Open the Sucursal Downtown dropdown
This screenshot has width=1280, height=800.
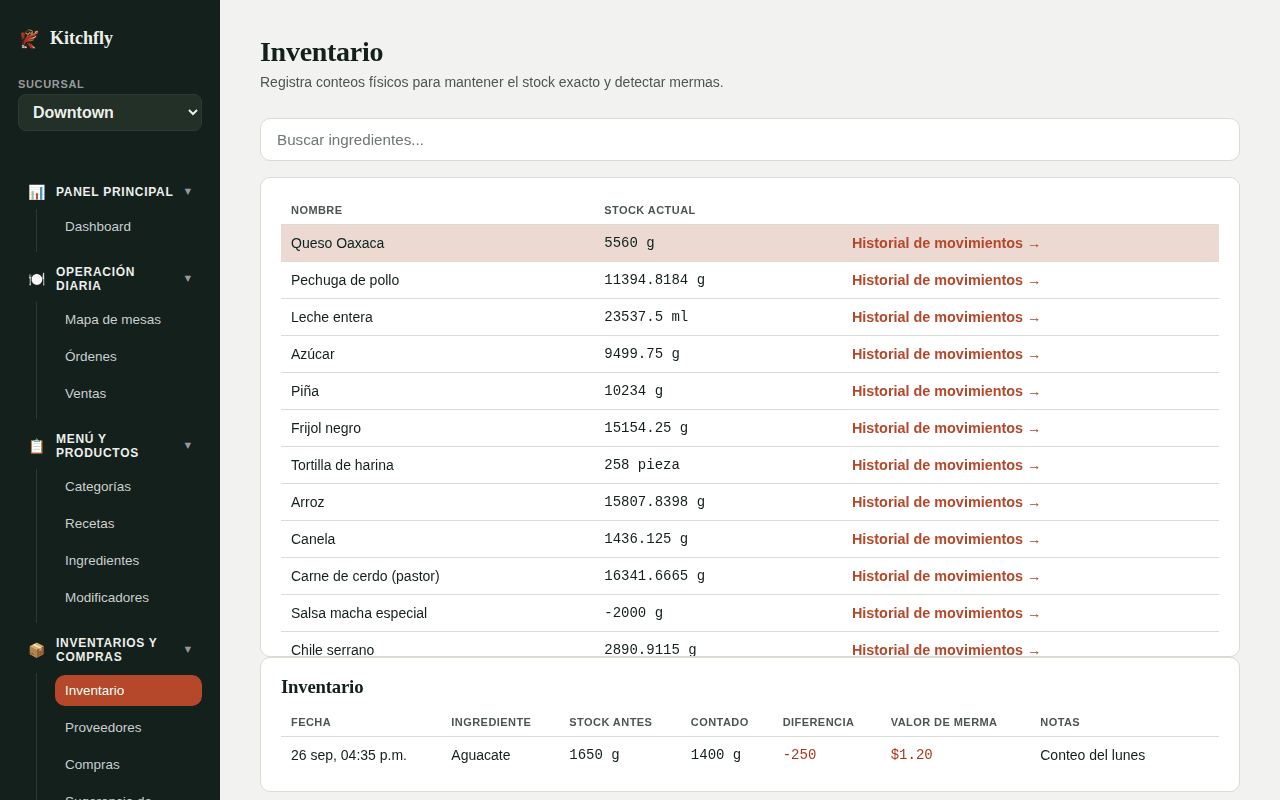[110, 112]
